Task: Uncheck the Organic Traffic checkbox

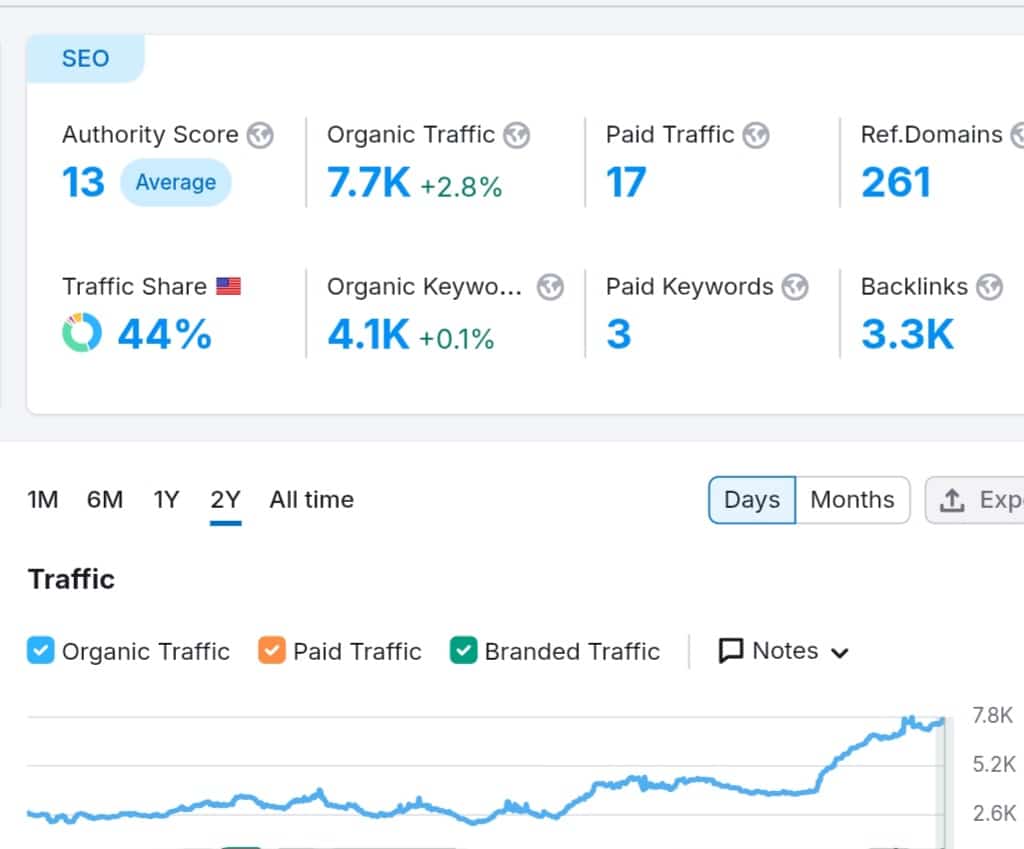Action: (x=41, y=651)
